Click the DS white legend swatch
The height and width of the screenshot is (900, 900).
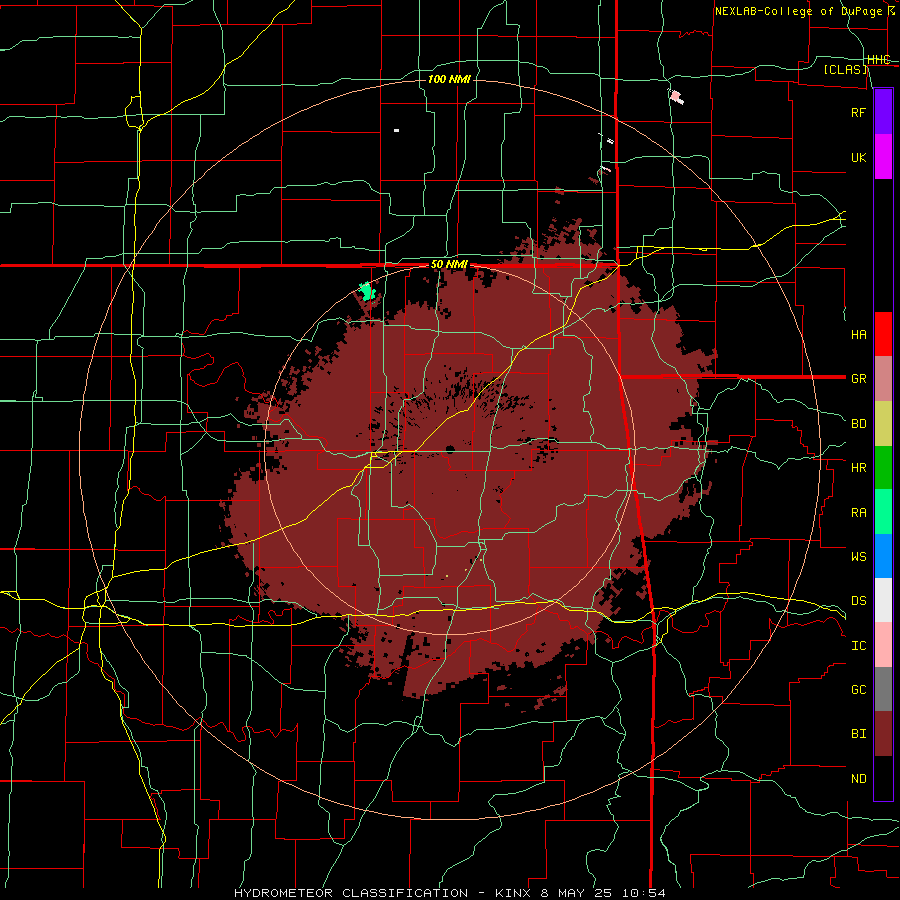pyautogui.click(x=883, y=600)
